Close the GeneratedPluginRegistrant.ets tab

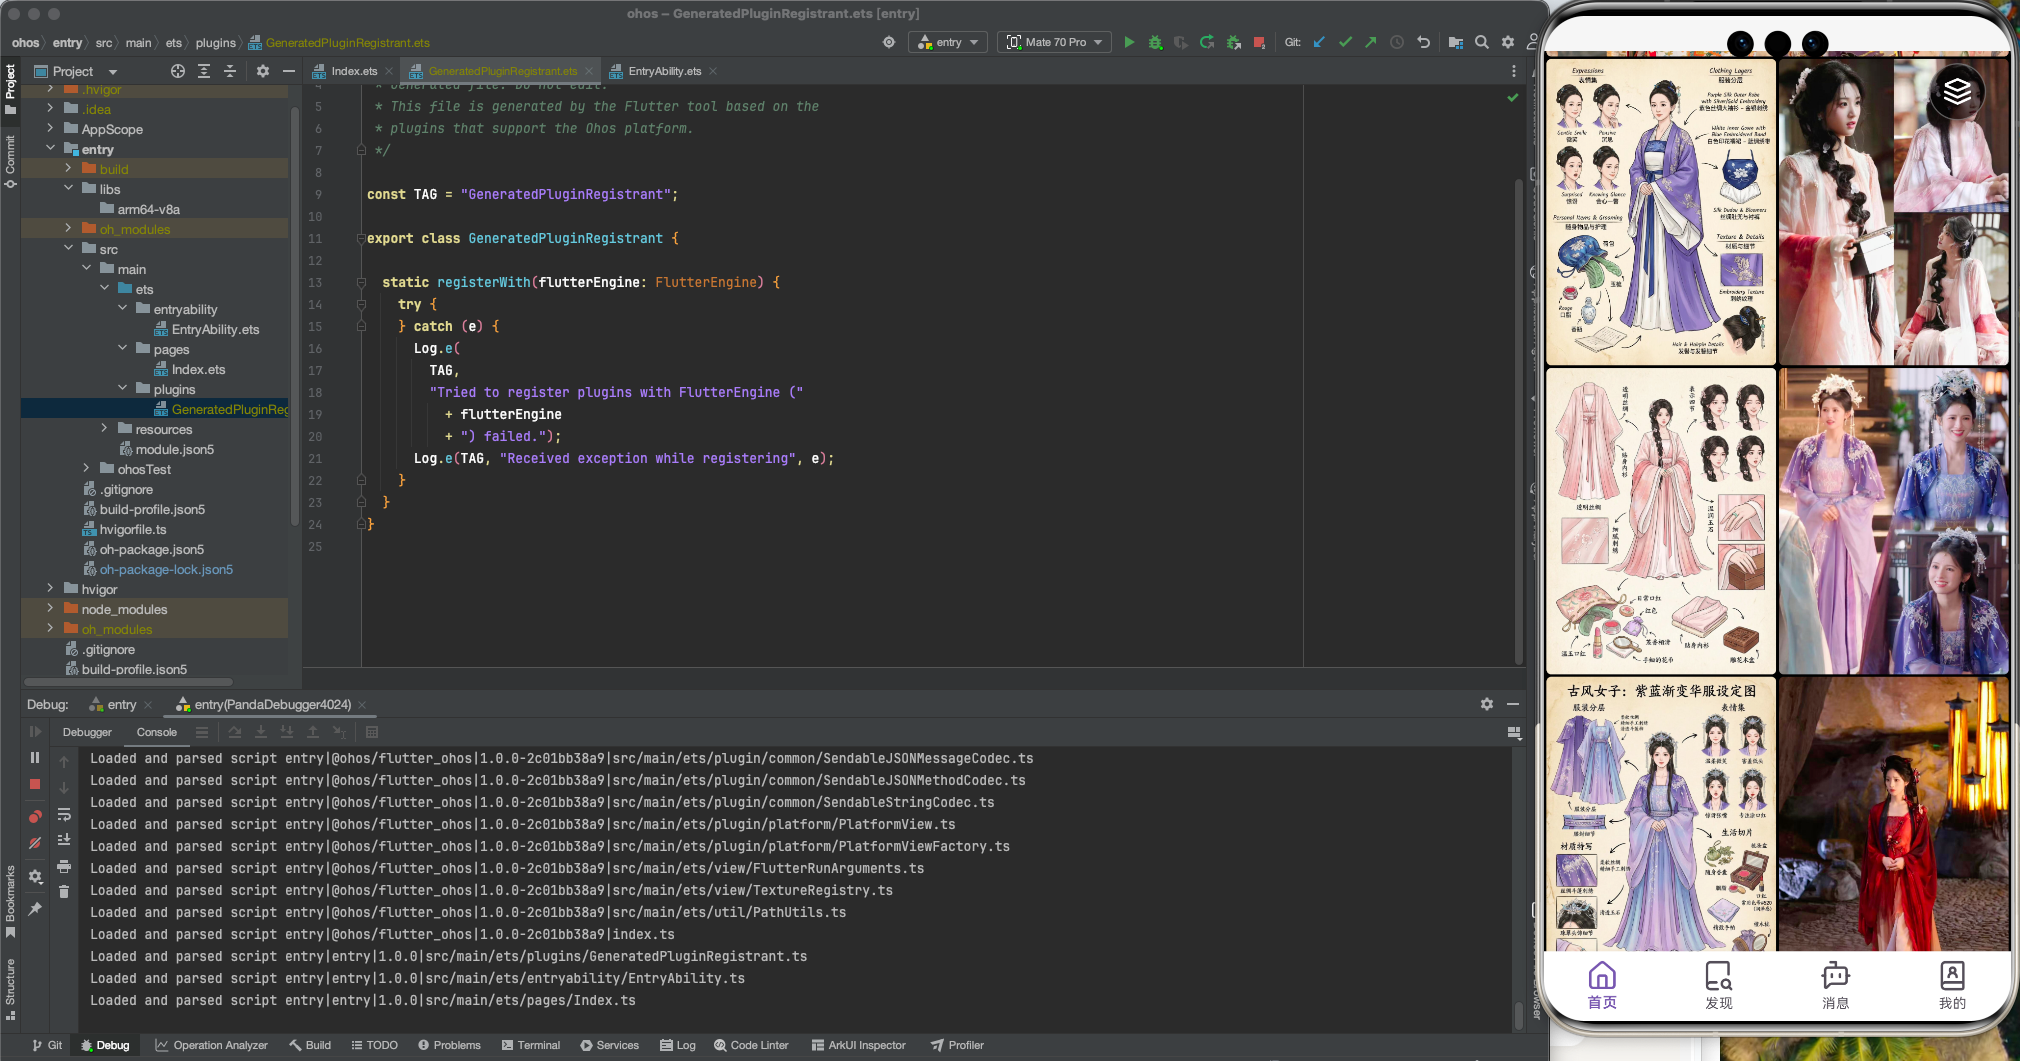589,71
